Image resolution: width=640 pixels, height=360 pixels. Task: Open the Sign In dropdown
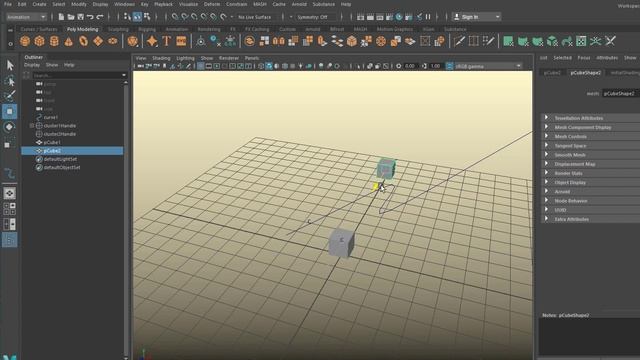click(x=476, y=17)
